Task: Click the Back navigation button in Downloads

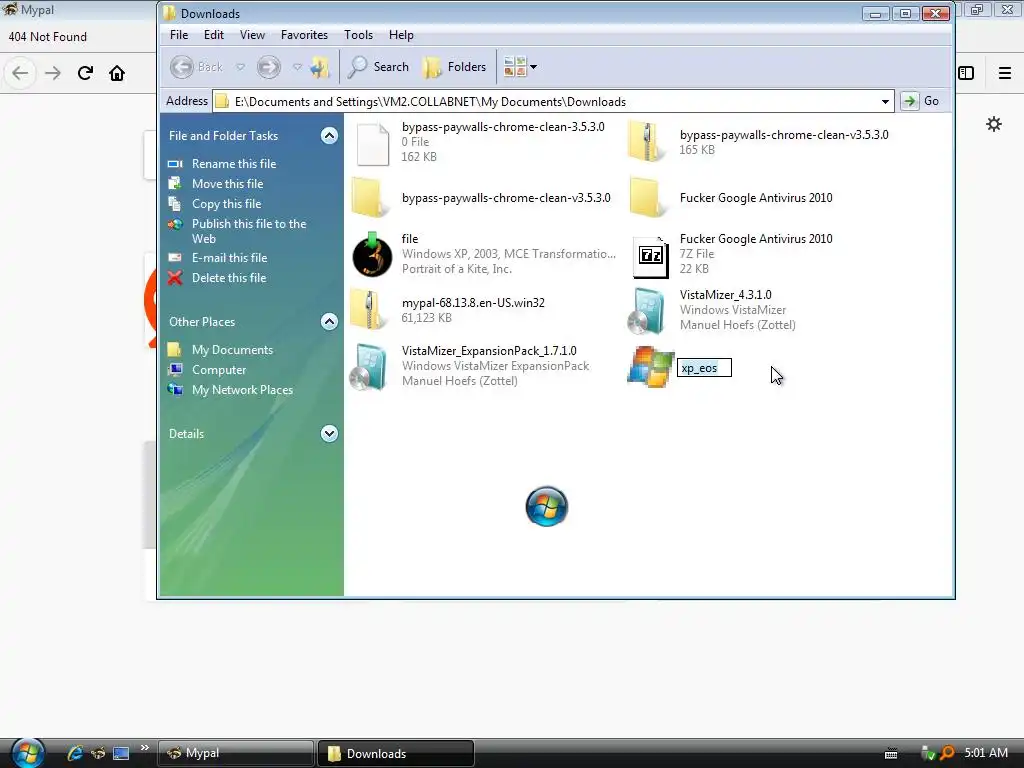Action: [x=197, y=67]
